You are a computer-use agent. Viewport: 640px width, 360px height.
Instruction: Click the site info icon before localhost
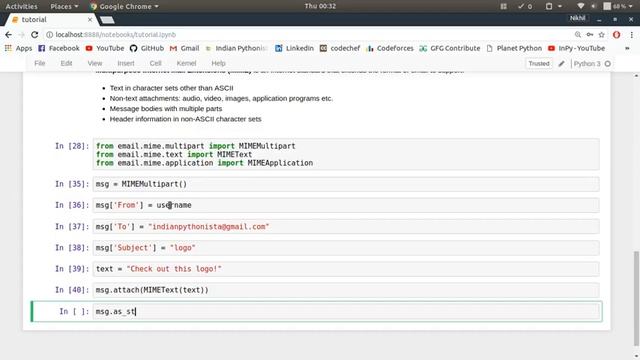click(49, 35)
